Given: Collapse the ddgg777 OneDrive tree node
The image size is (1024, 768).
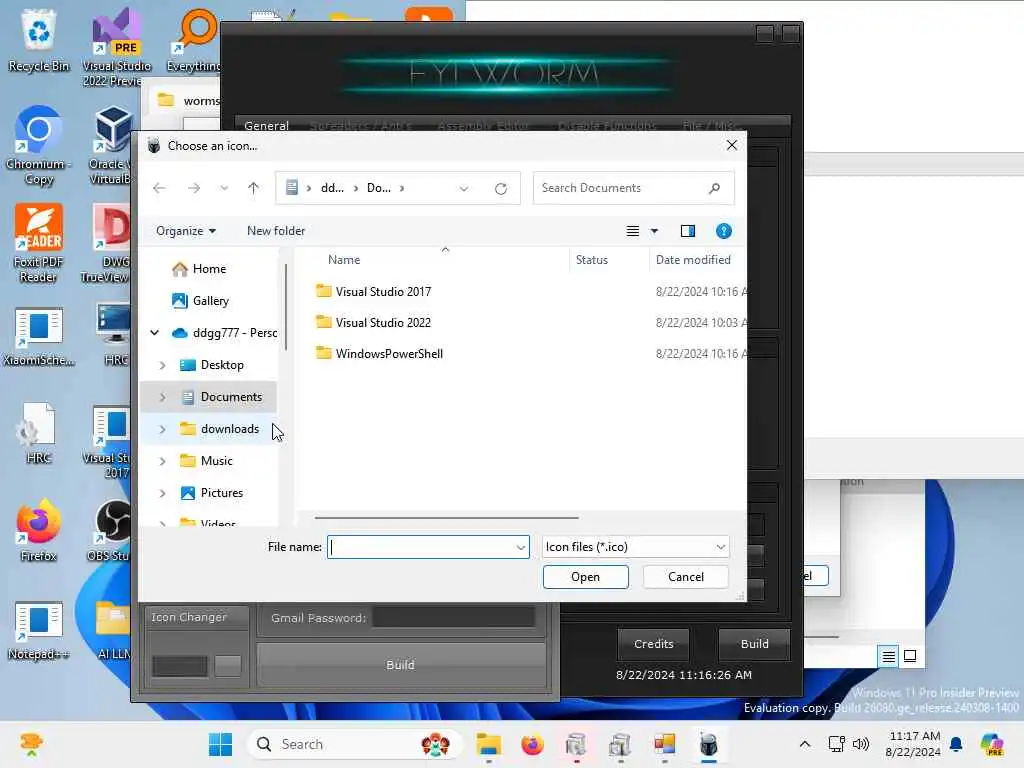Looking at the screenshot, I should pyautogui.click(x=155, y=333).
